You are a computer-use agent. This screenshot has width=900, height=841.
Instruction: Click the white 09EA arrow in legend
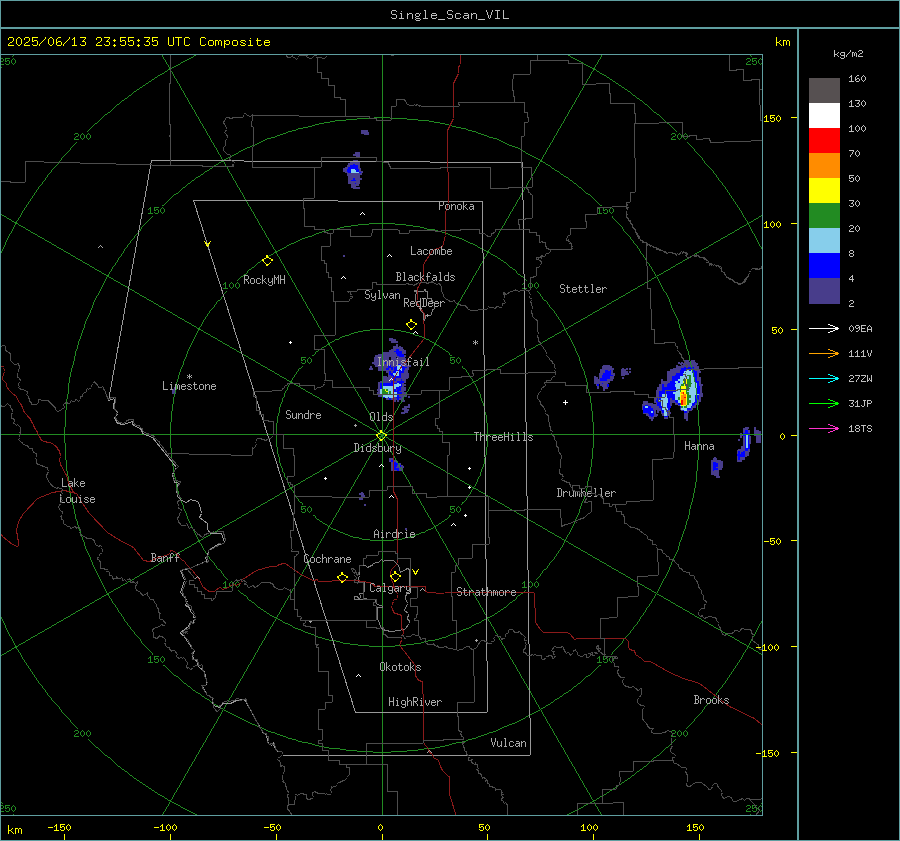824,328
